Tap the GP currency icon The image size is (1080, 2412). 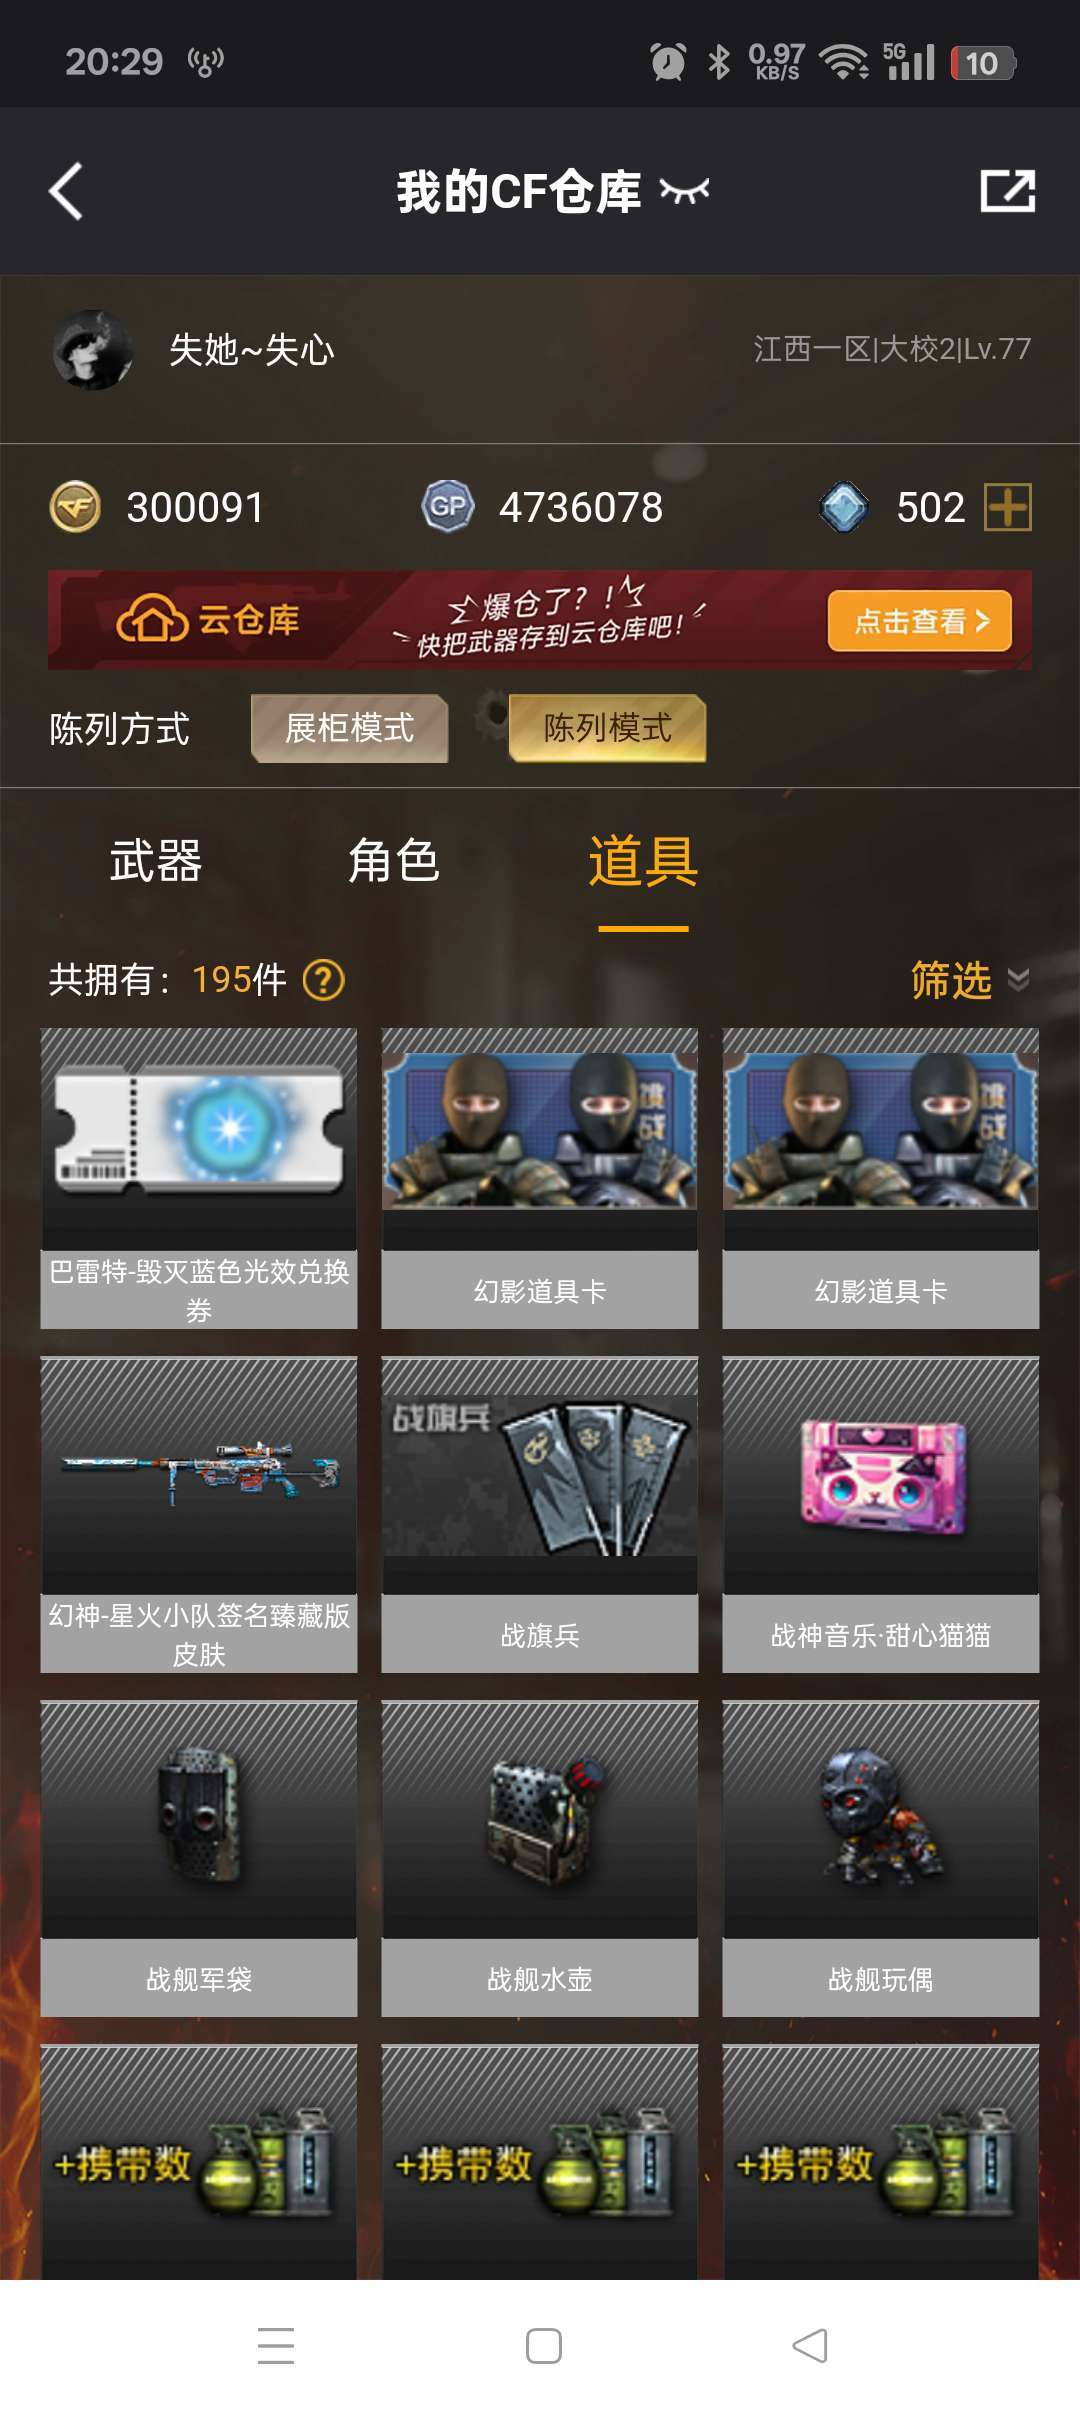tap(447, 507)
